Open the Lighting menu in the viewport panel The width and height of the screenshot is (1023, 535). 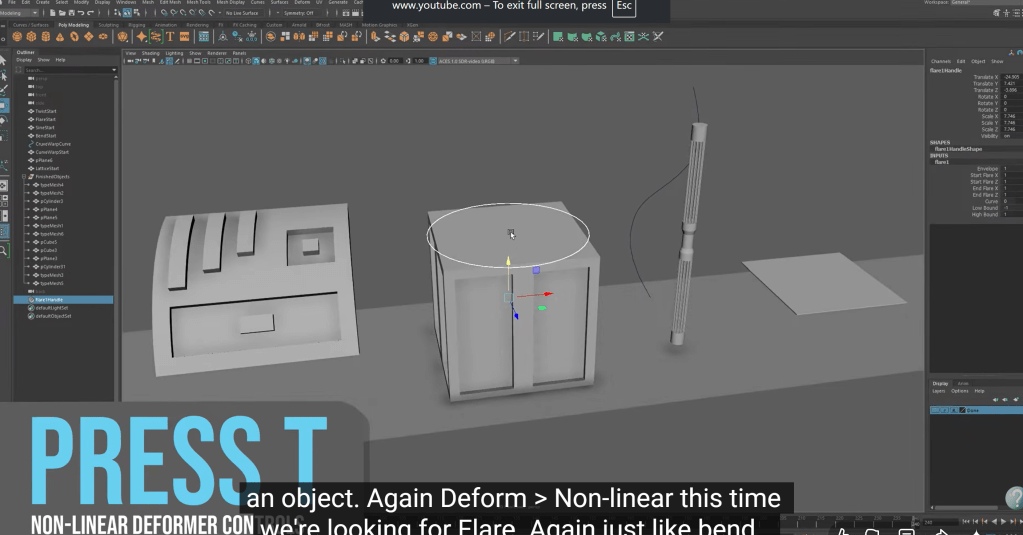(x=174, y=53)
